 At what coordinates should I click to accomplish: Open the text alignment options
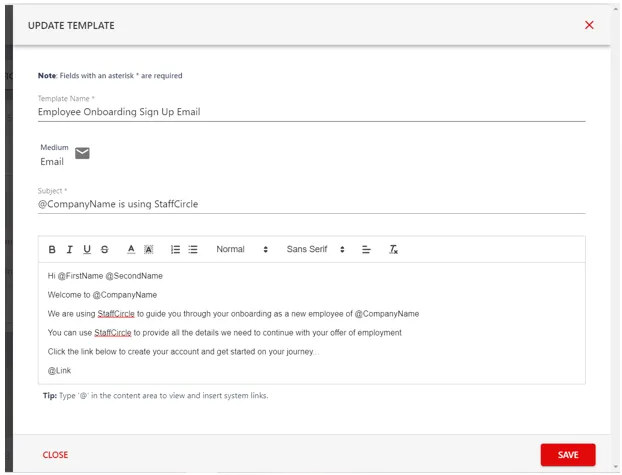coord(366,250)
